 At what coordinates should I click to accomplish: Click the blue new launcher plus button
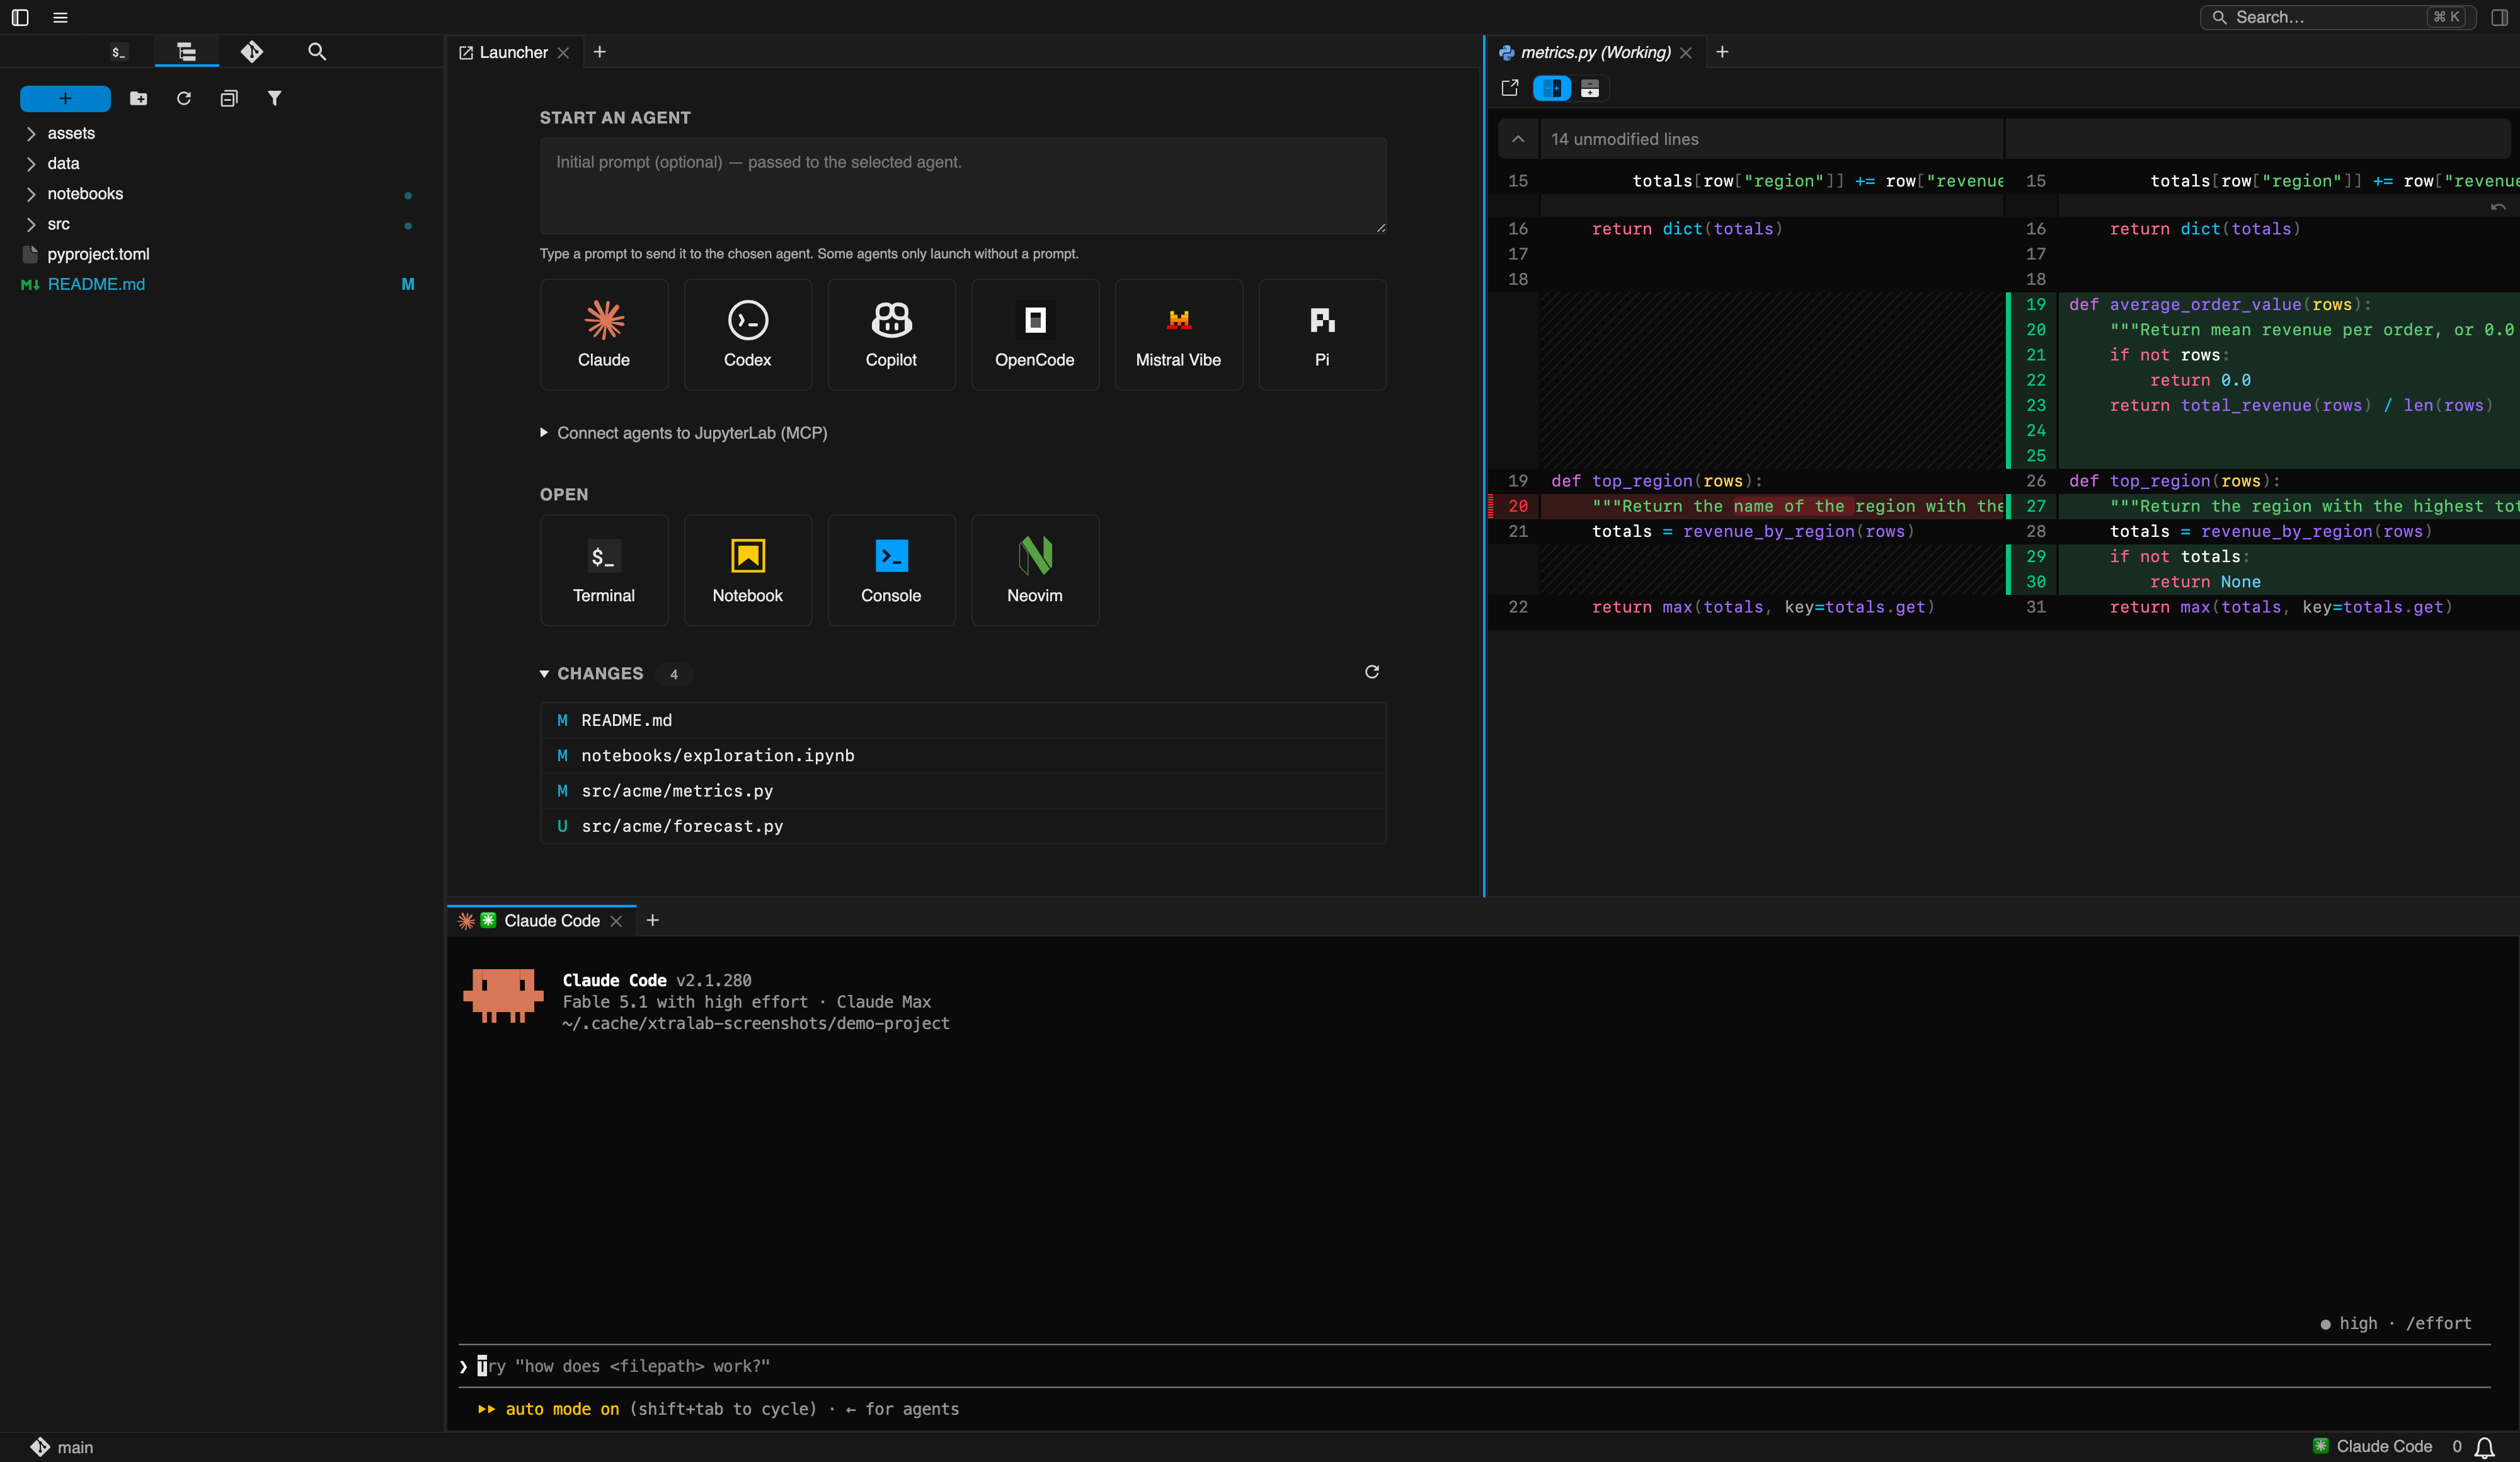(x=65, y=98)
